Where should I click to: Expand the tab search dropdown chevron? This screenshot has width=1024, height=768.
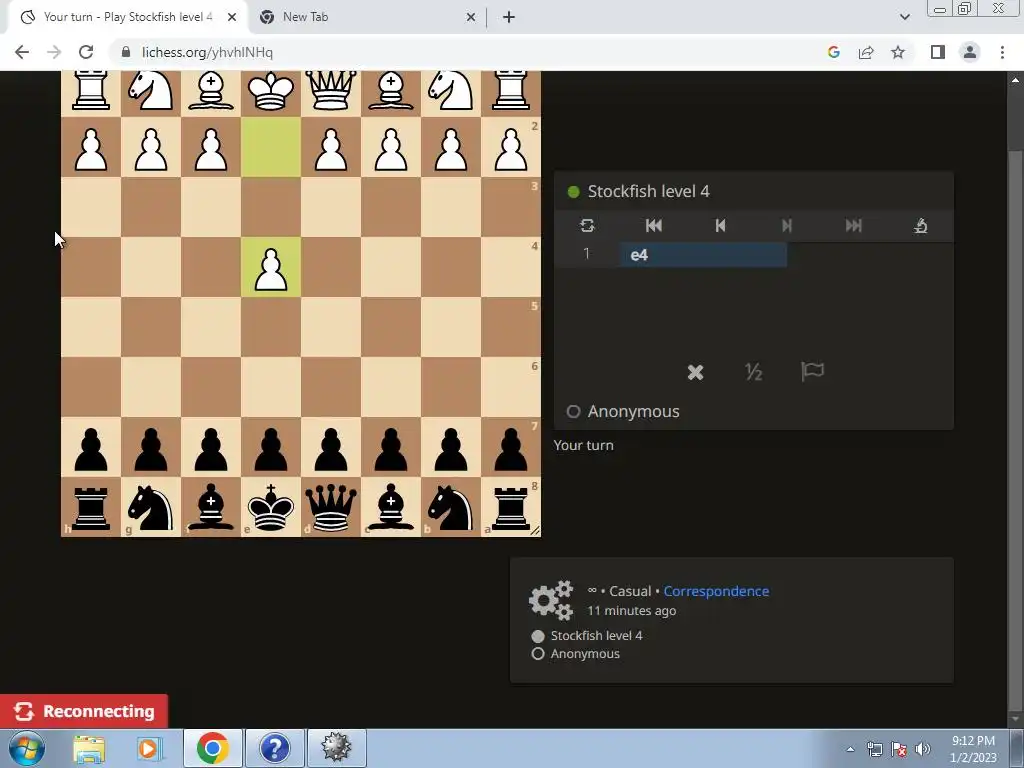(904, 17)
